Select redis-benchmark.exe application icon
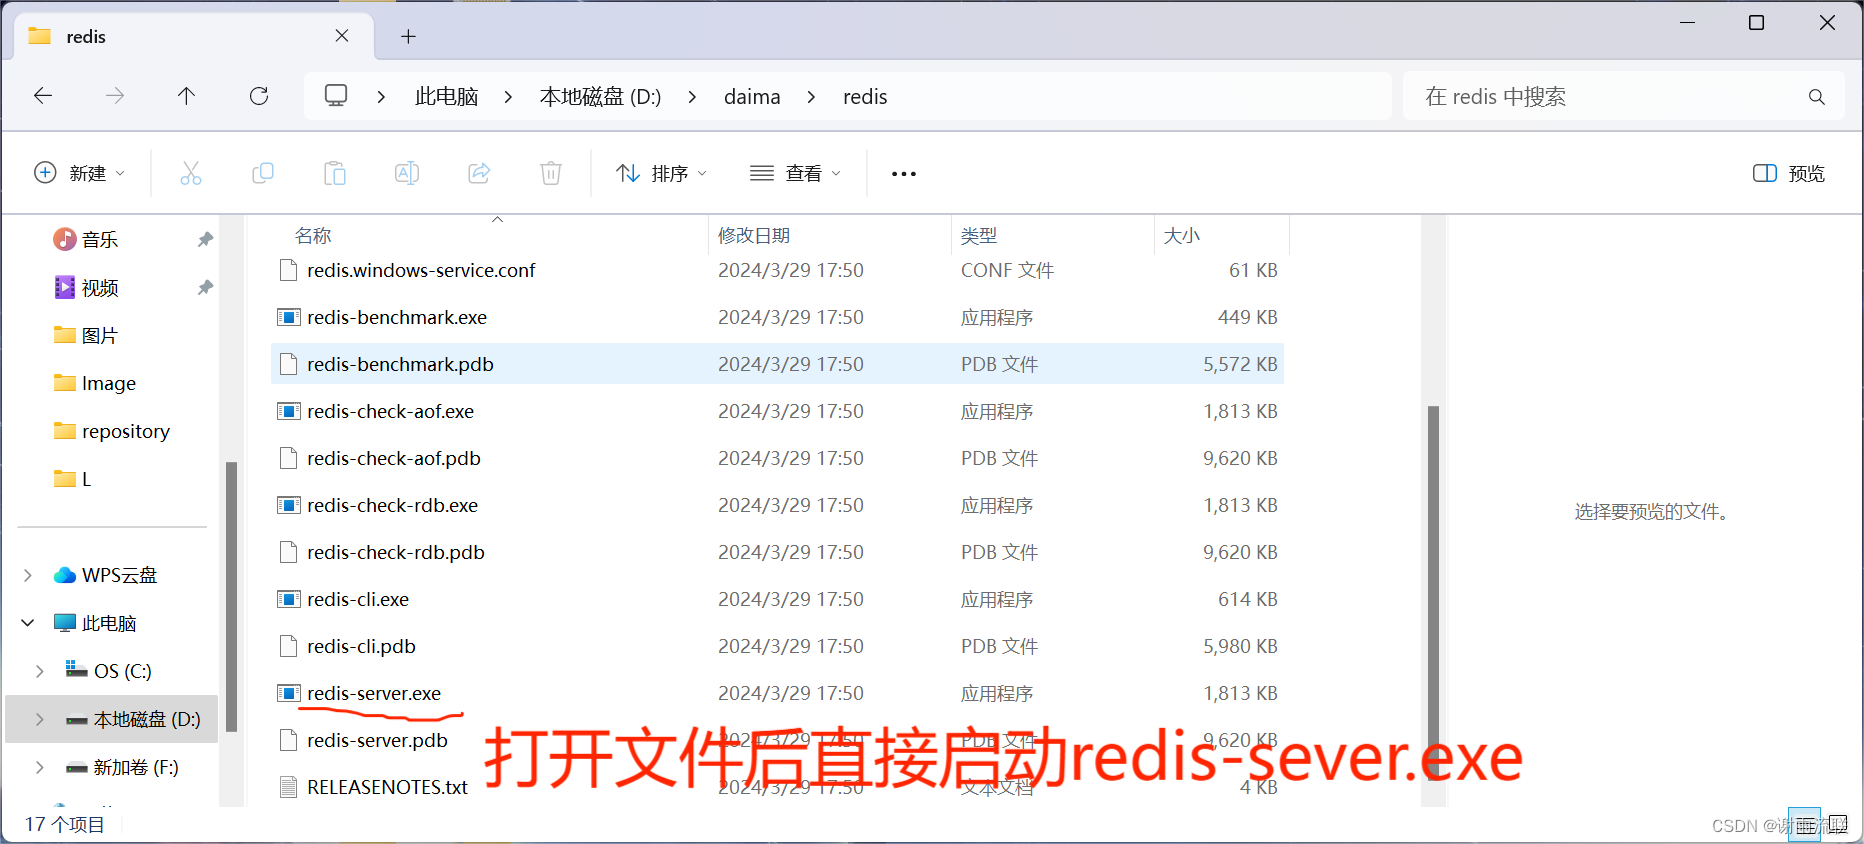The height and width of the screenshot is (844, 1864). (288, 317)
